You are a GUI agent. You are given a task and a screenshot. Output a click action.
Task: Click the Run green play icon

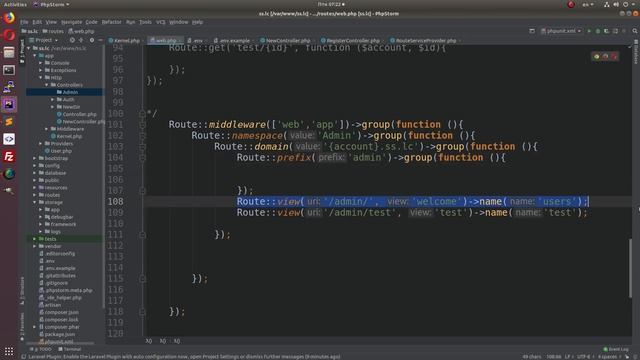click(589, 31)
